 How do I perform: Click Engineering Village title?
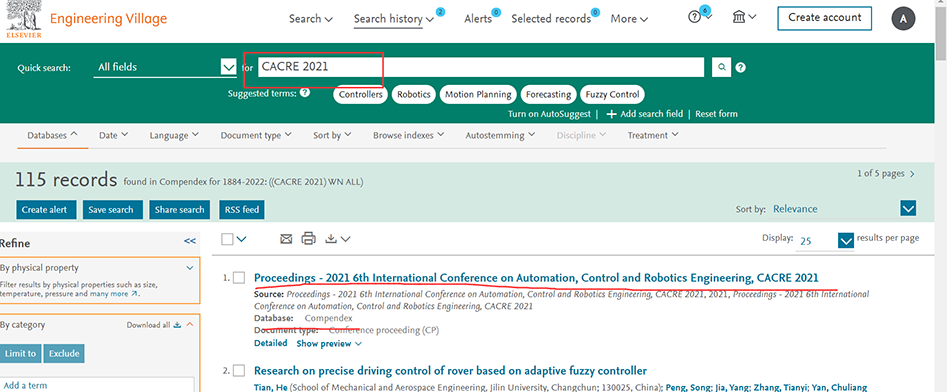tap(108, 19)
